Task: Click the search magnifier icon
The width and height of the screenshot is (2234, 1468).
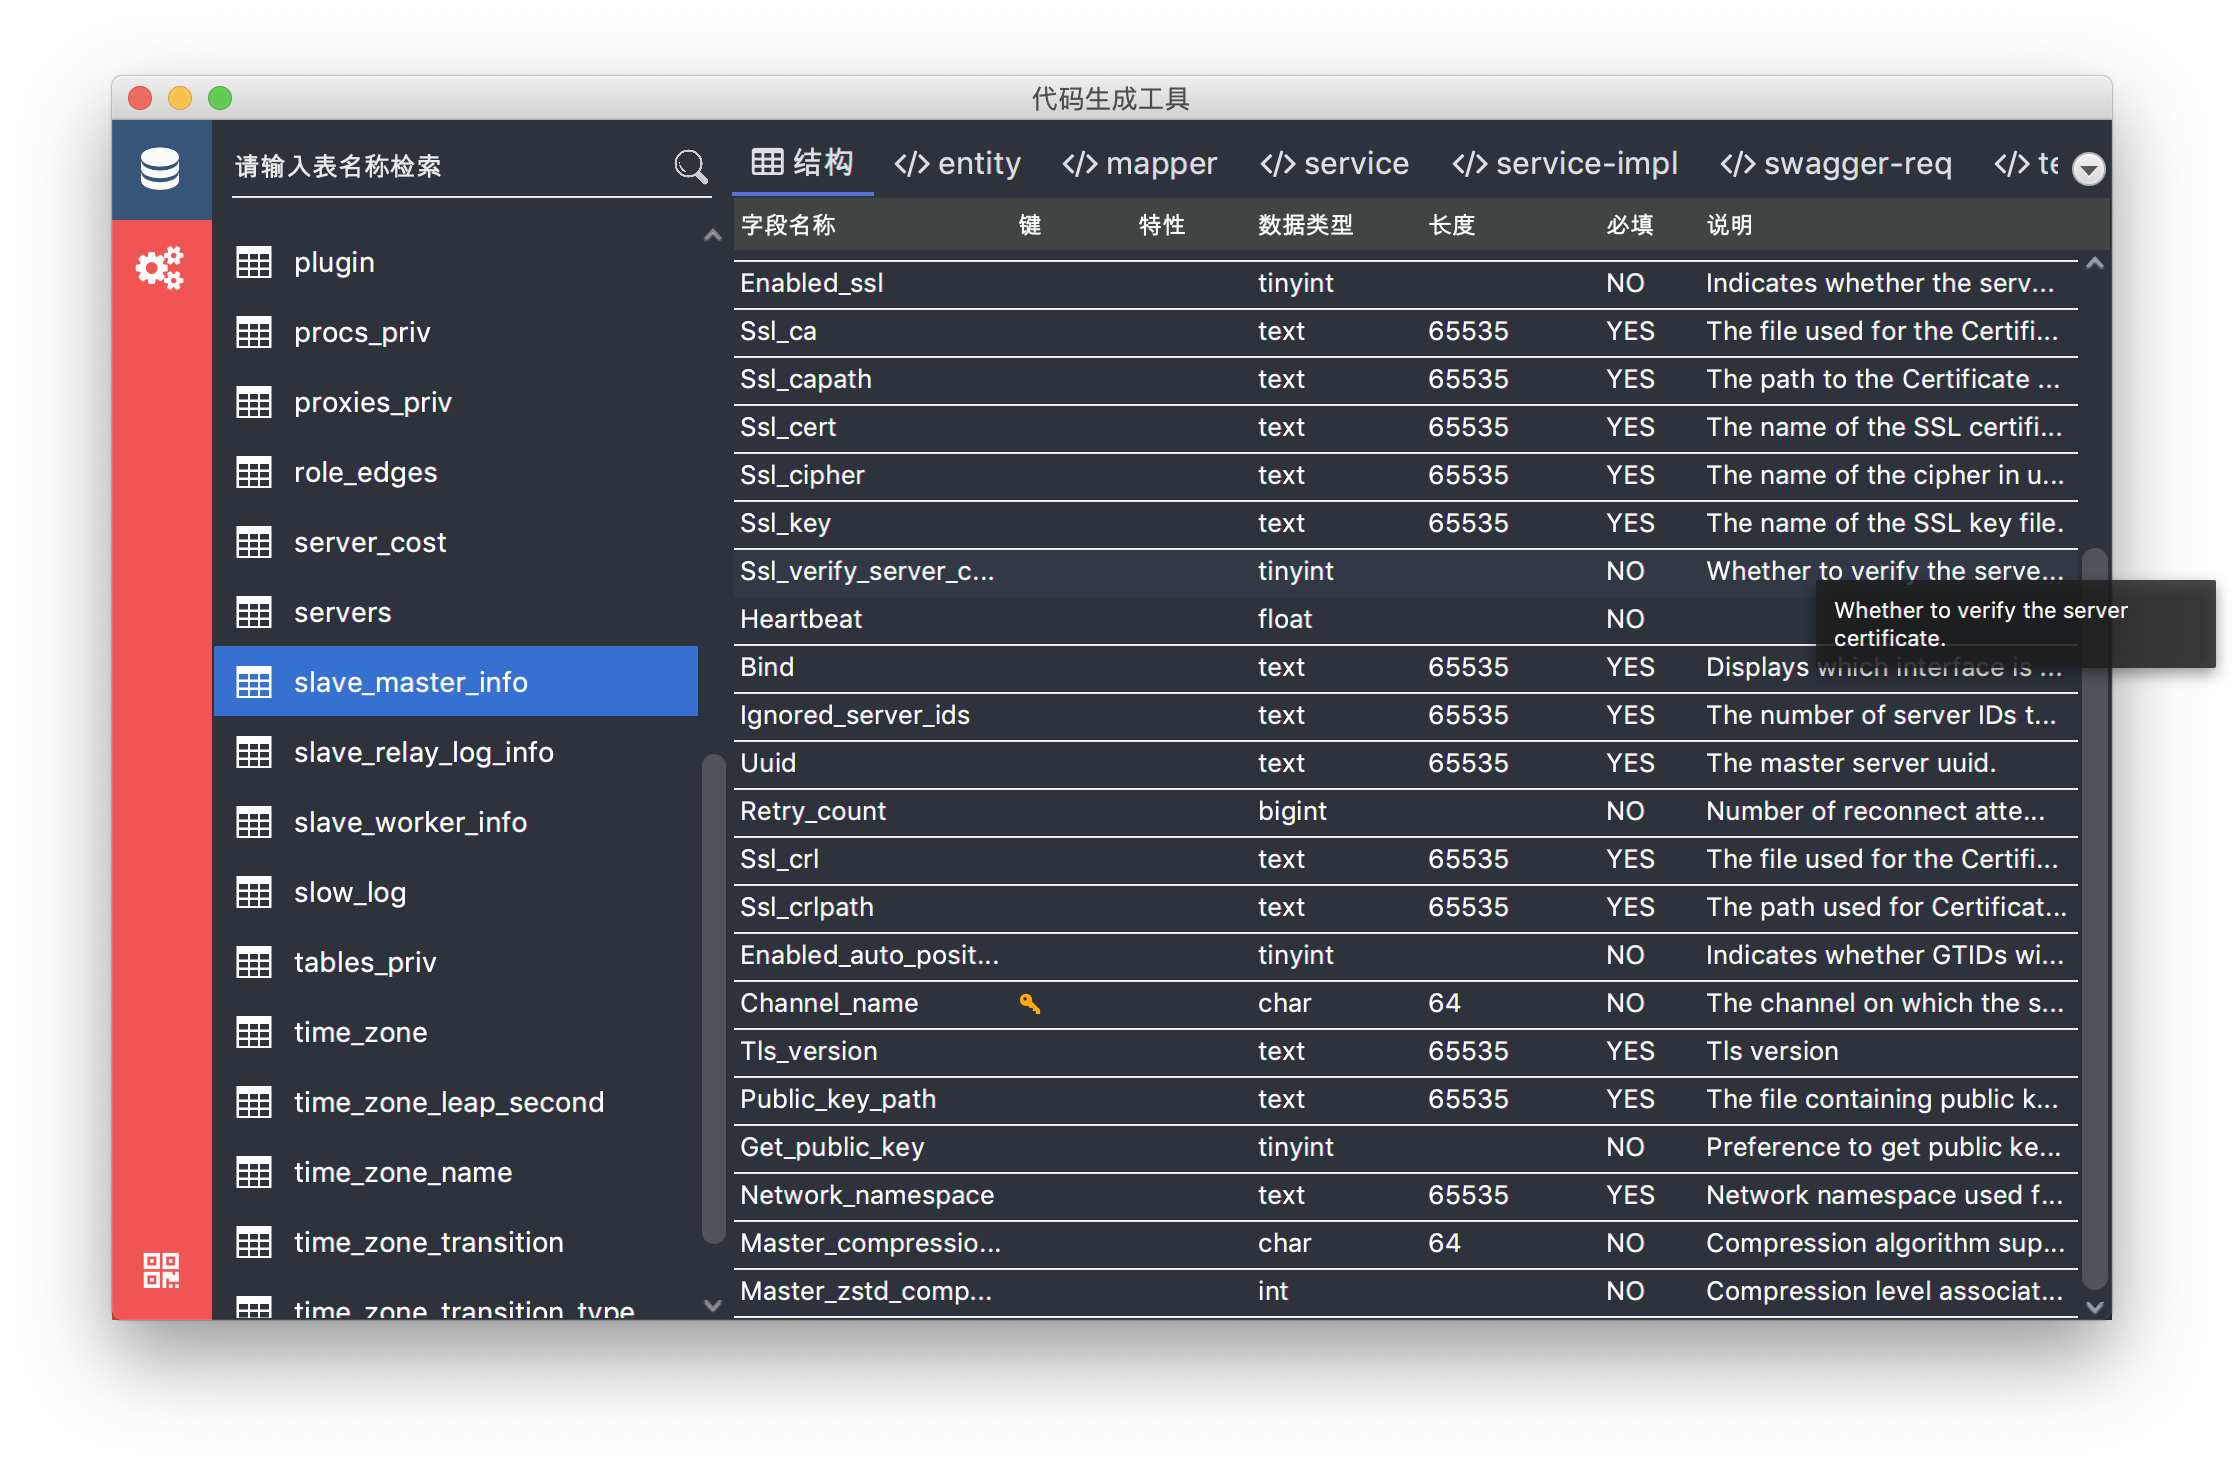Action: [x=690, y=166]
